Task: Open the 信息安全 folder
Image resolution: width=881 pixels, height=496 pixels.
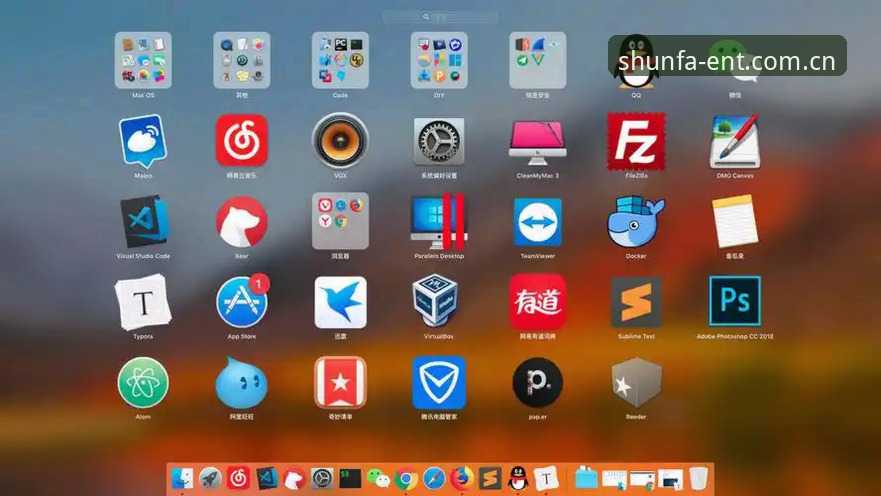Action: coord(538,60)
